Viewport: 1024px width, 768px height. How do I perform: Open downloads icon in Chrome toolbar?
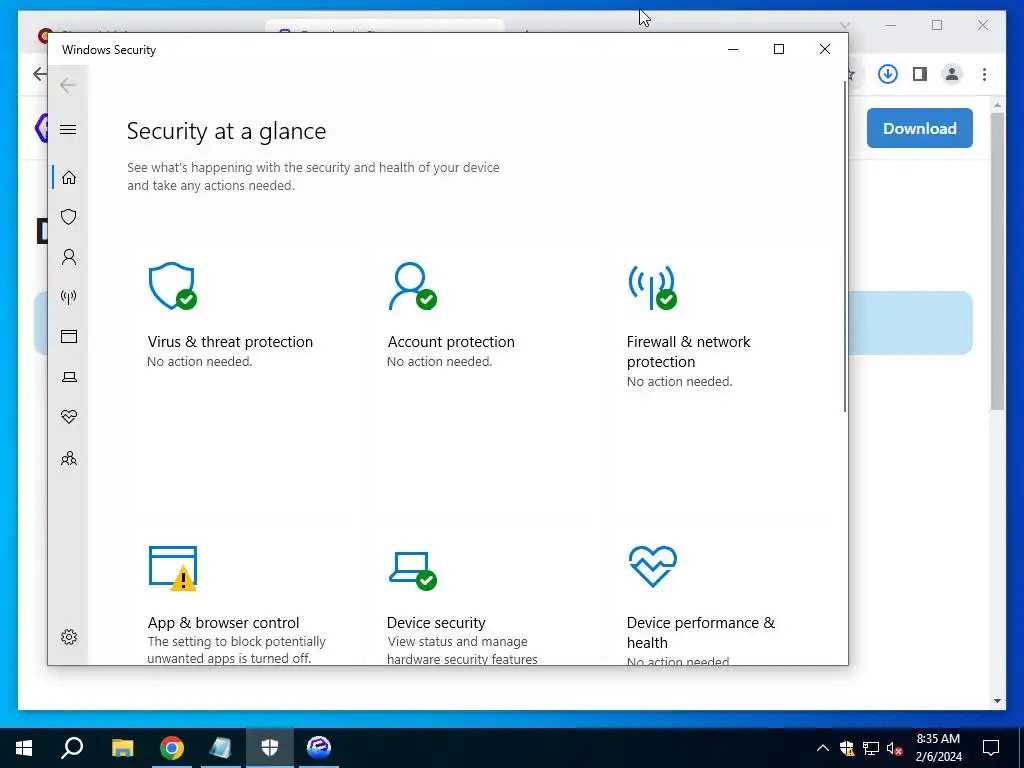(x=888, y=74)
